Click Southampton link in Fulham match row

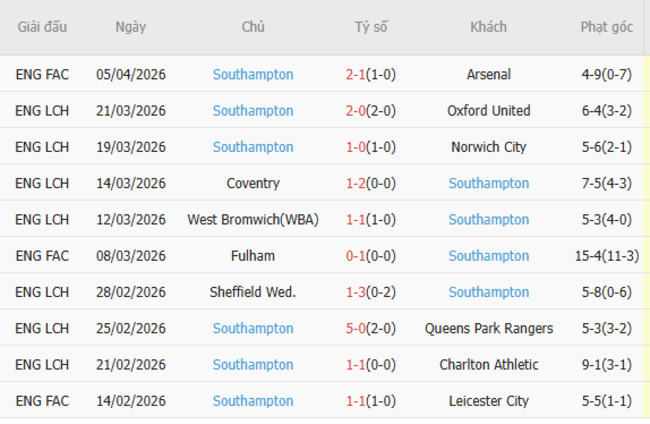488,256
